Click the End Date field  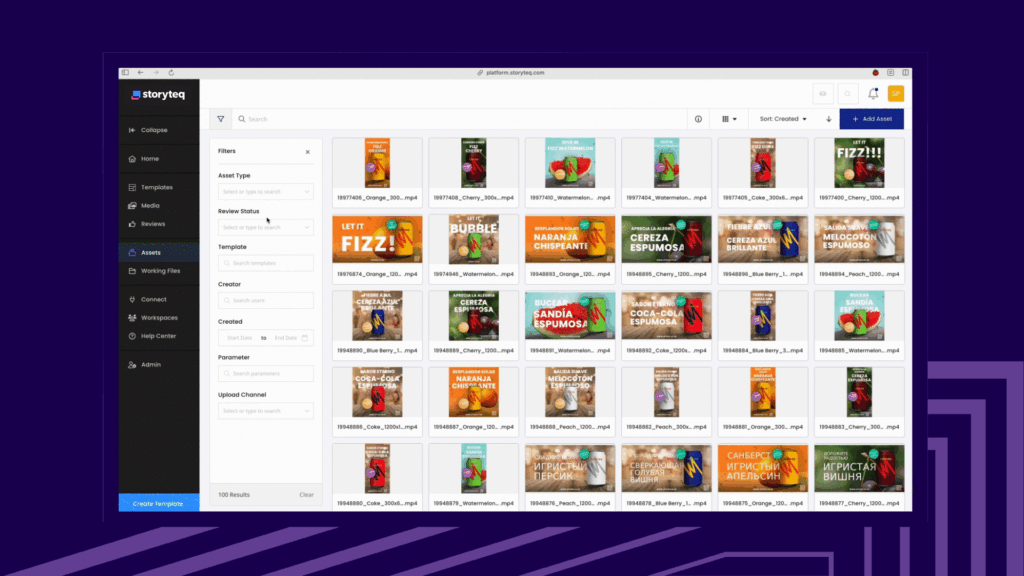pyautogui.click(x=285, y=338)
